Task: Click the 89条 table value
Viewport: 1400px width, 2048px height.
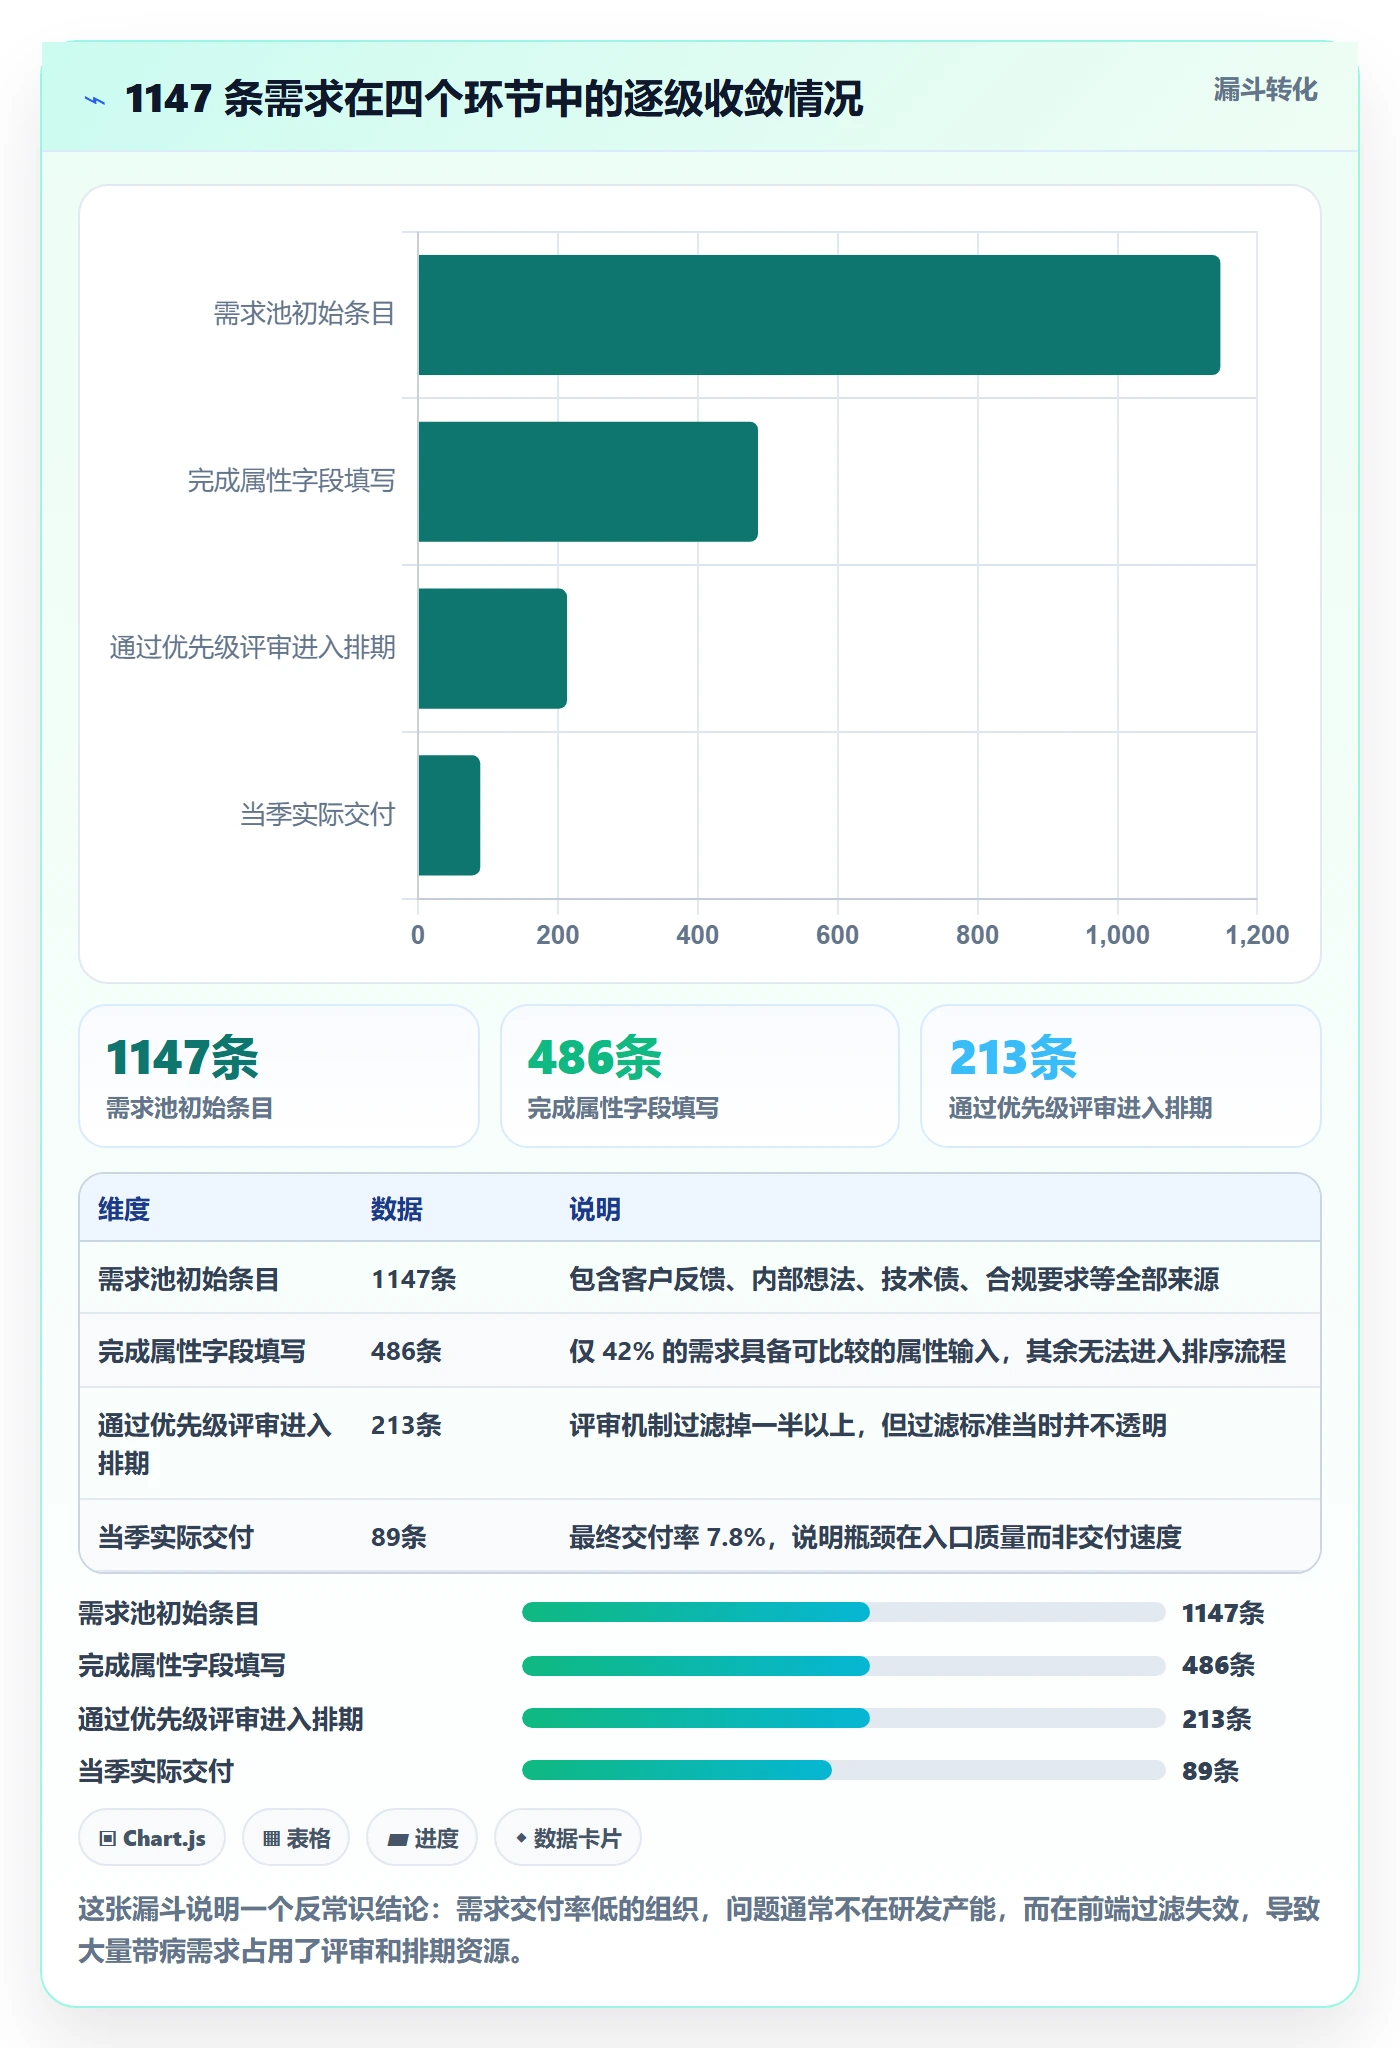Action: click(x=399, y=1537)
